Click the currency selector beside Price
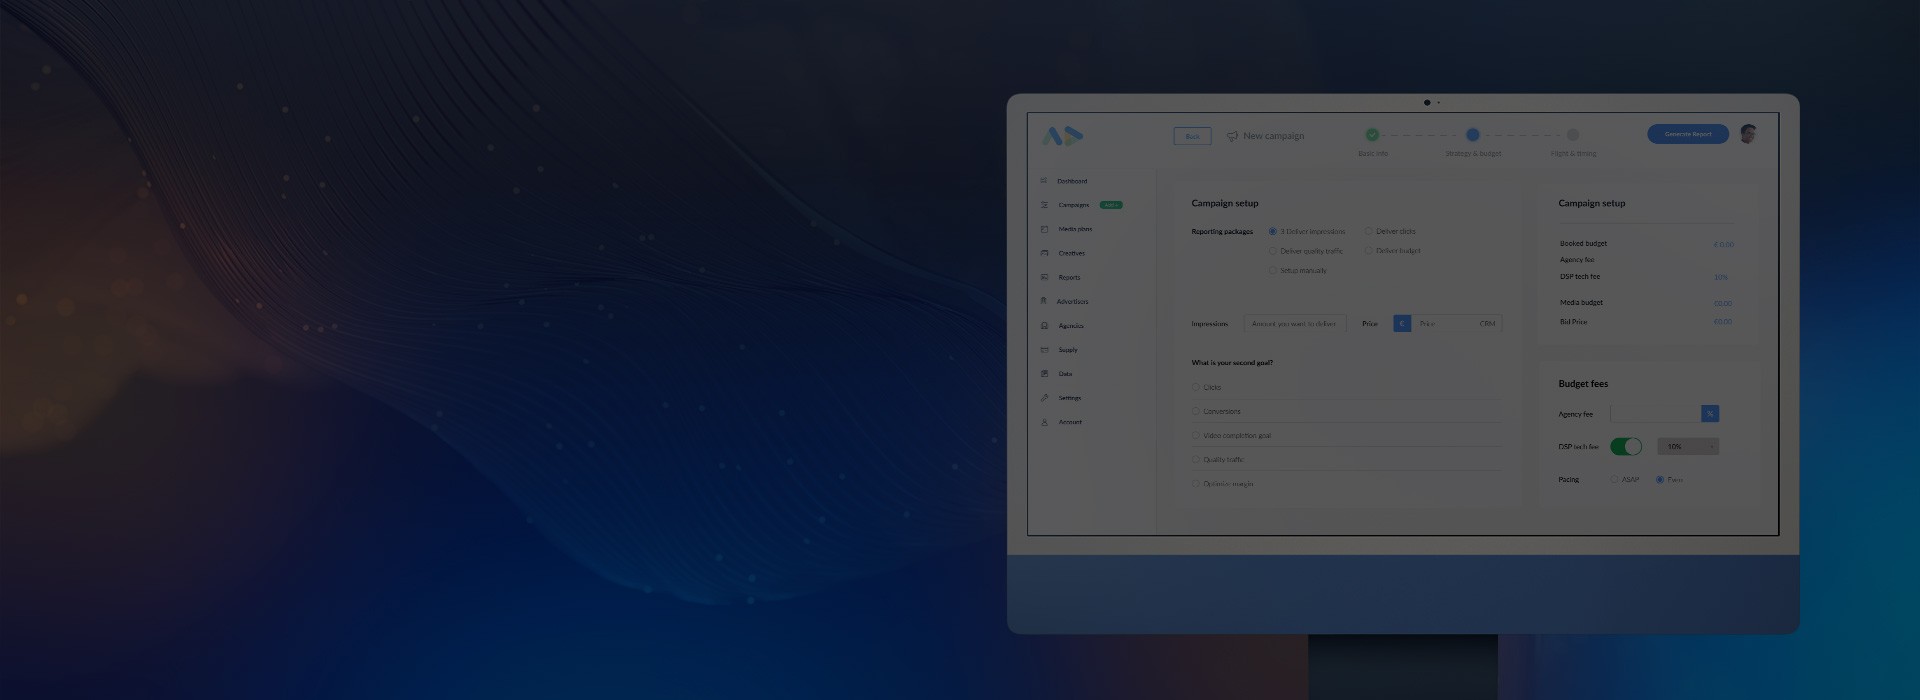The width and height of the screenshot is (1920, 700). (1402, 324)
